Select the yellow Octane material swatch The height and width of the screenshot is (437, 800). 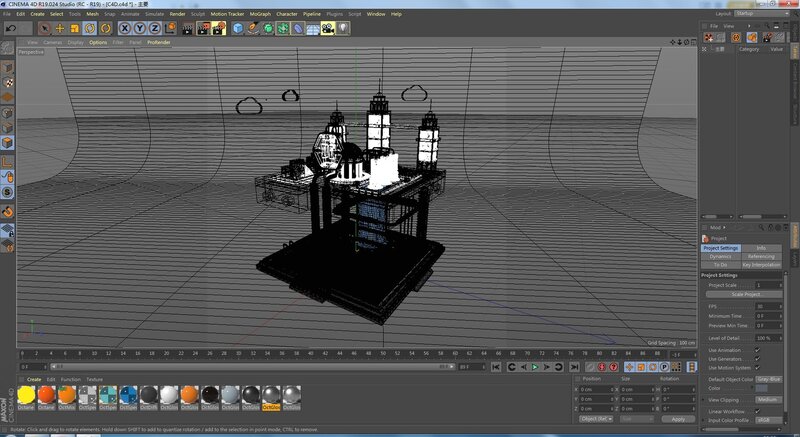pyautogui.click(x=27, y=395)
